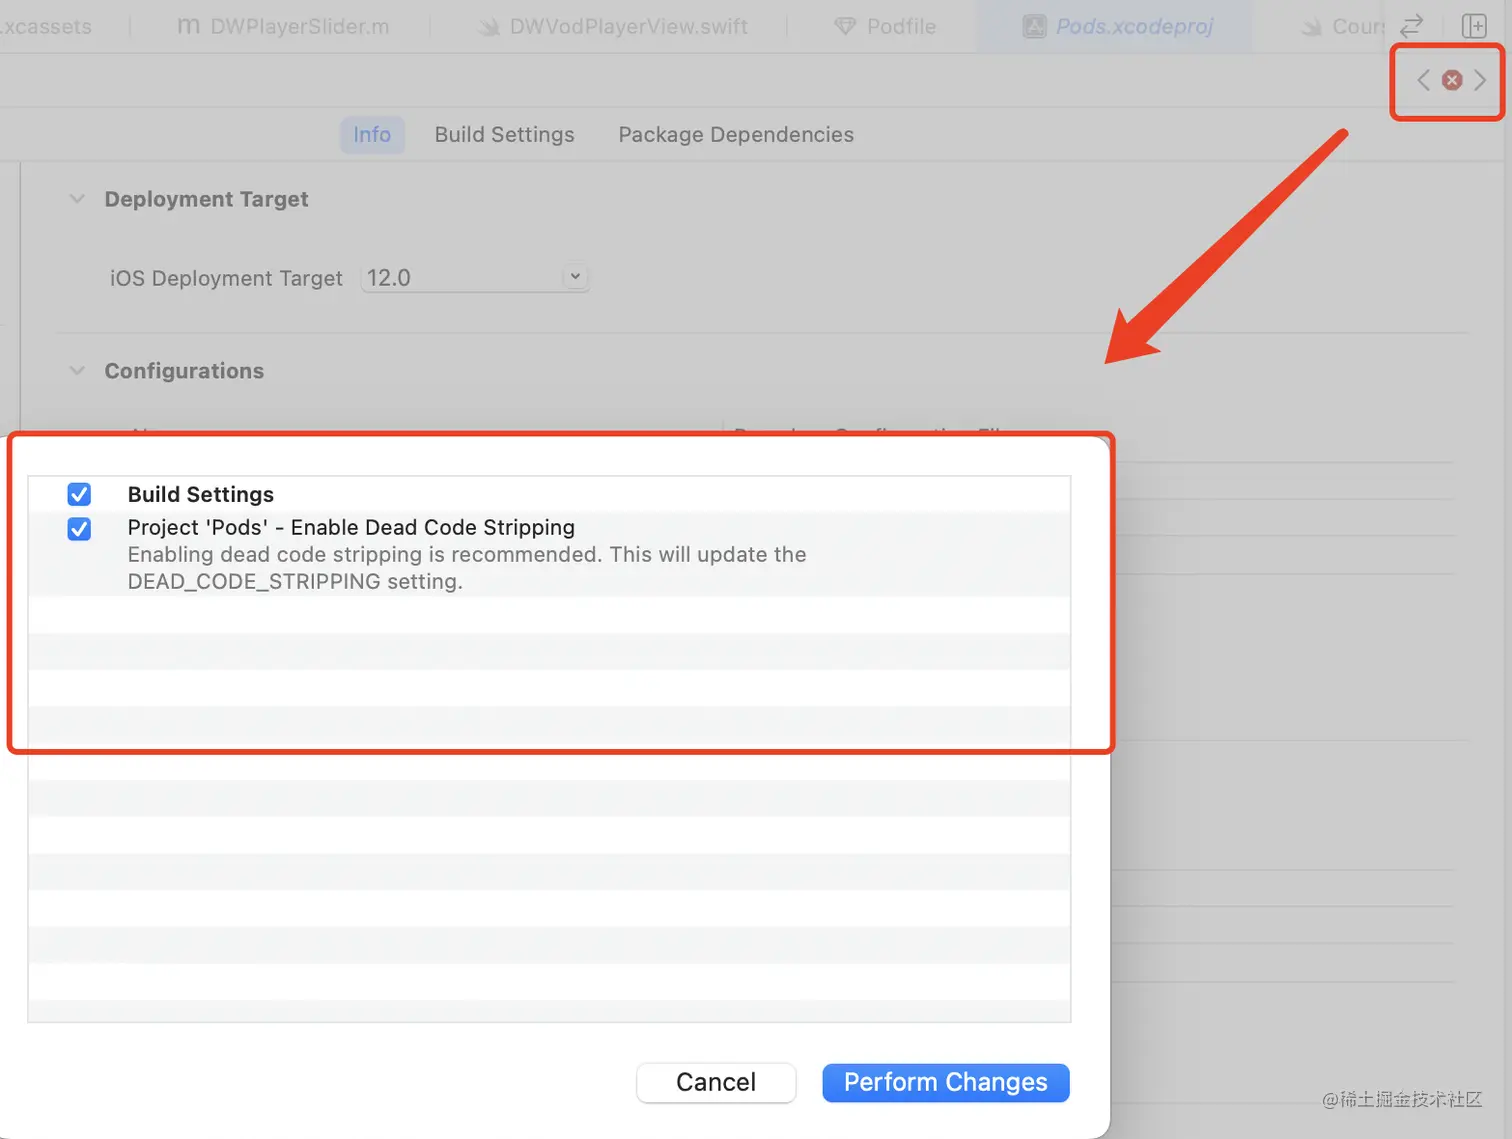
Task: Click the Objective-C m file icon
Action: click(x=188, y=26)
